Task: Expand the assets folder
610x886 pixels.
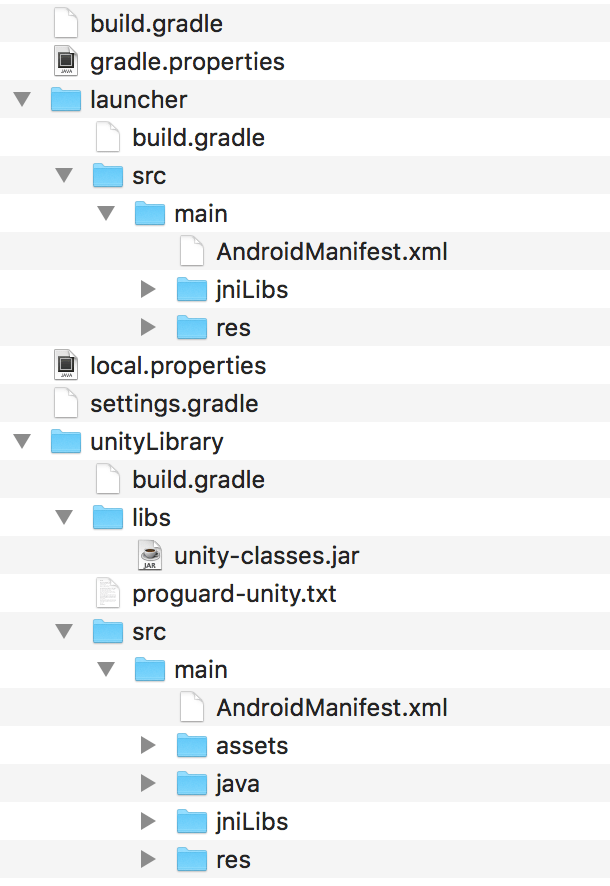Action: coord(148,745)
